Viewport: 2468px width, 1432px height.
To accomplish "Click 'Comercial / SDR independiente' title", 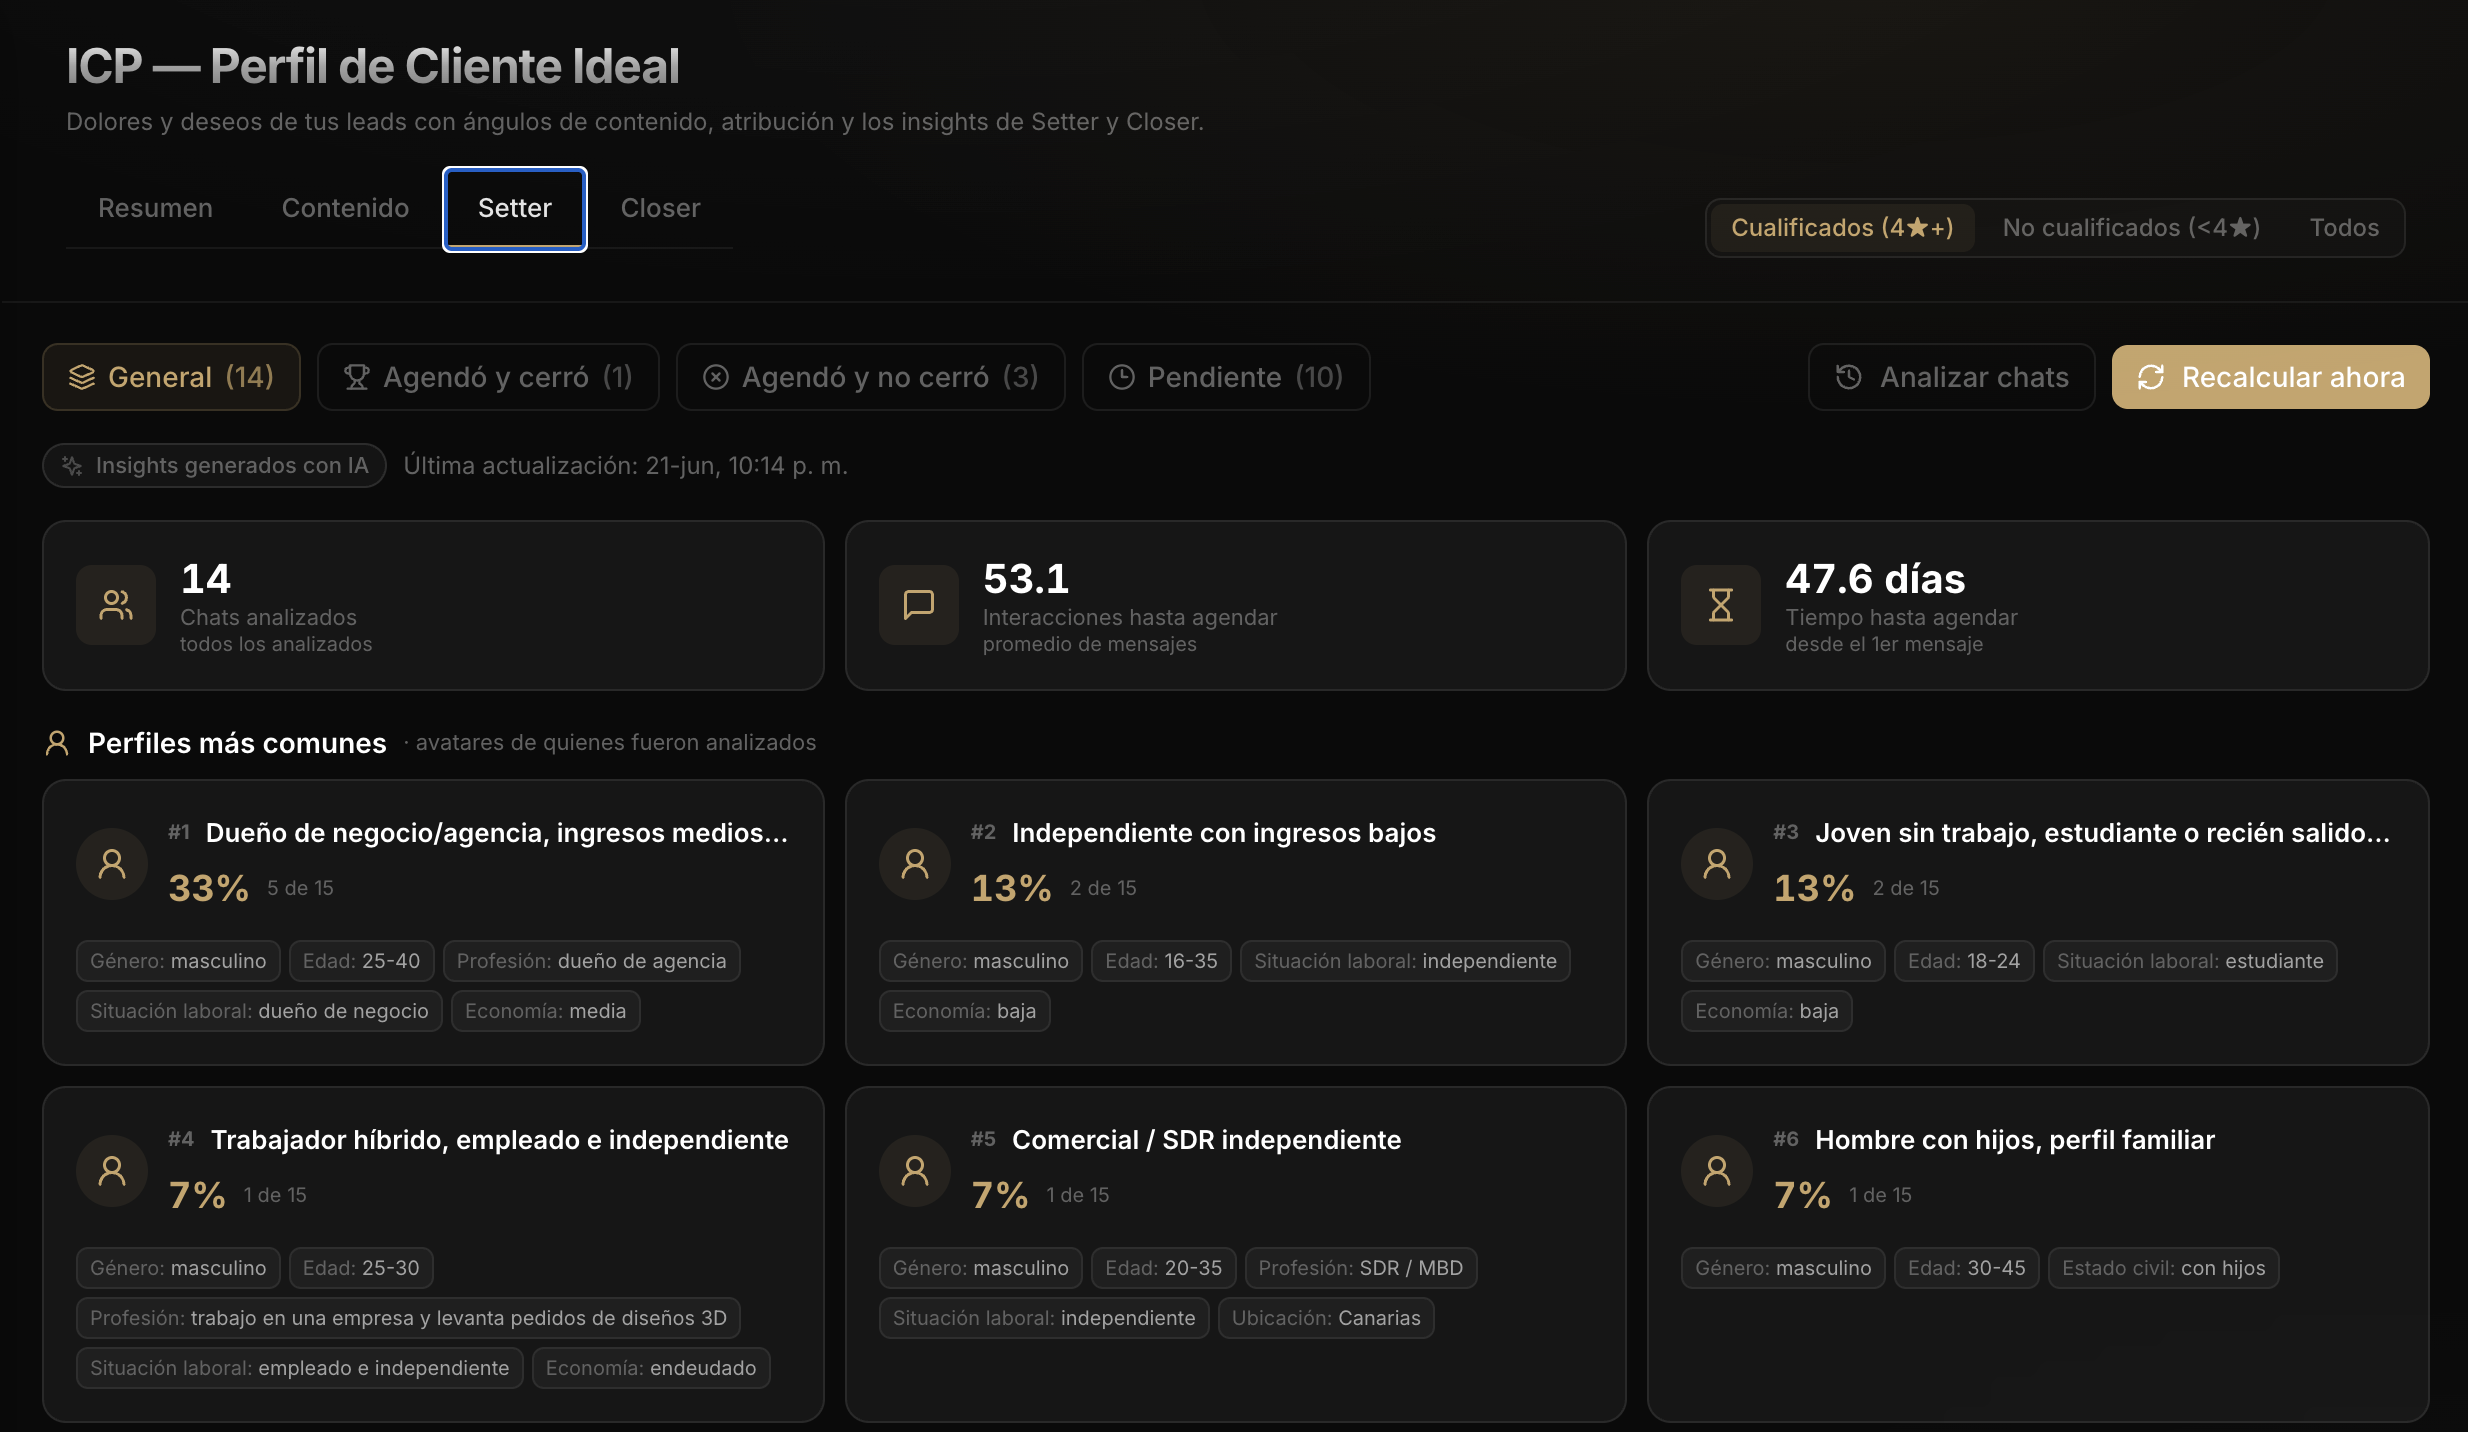I will pos(1207,1140).
